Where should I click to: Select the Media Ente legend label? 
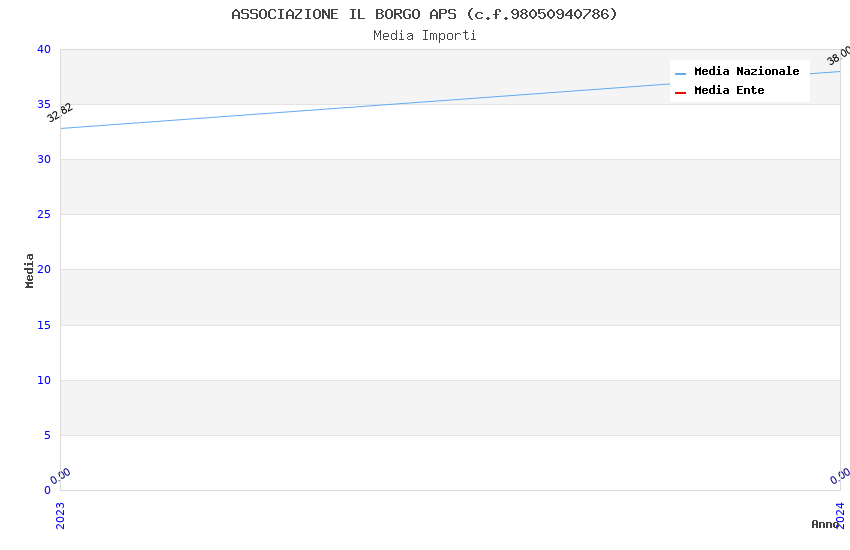[x=729, y=90]
